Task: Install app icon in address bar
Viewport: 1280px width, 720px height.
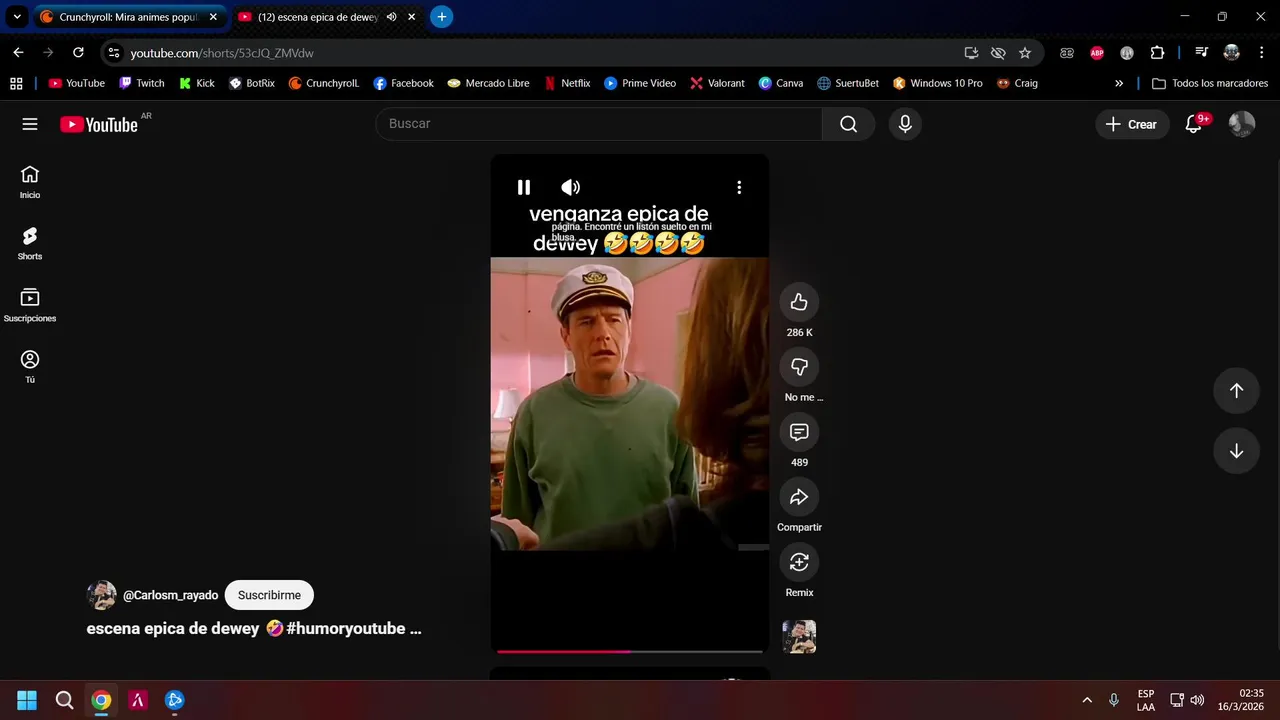Action: [x=971, y=53]
